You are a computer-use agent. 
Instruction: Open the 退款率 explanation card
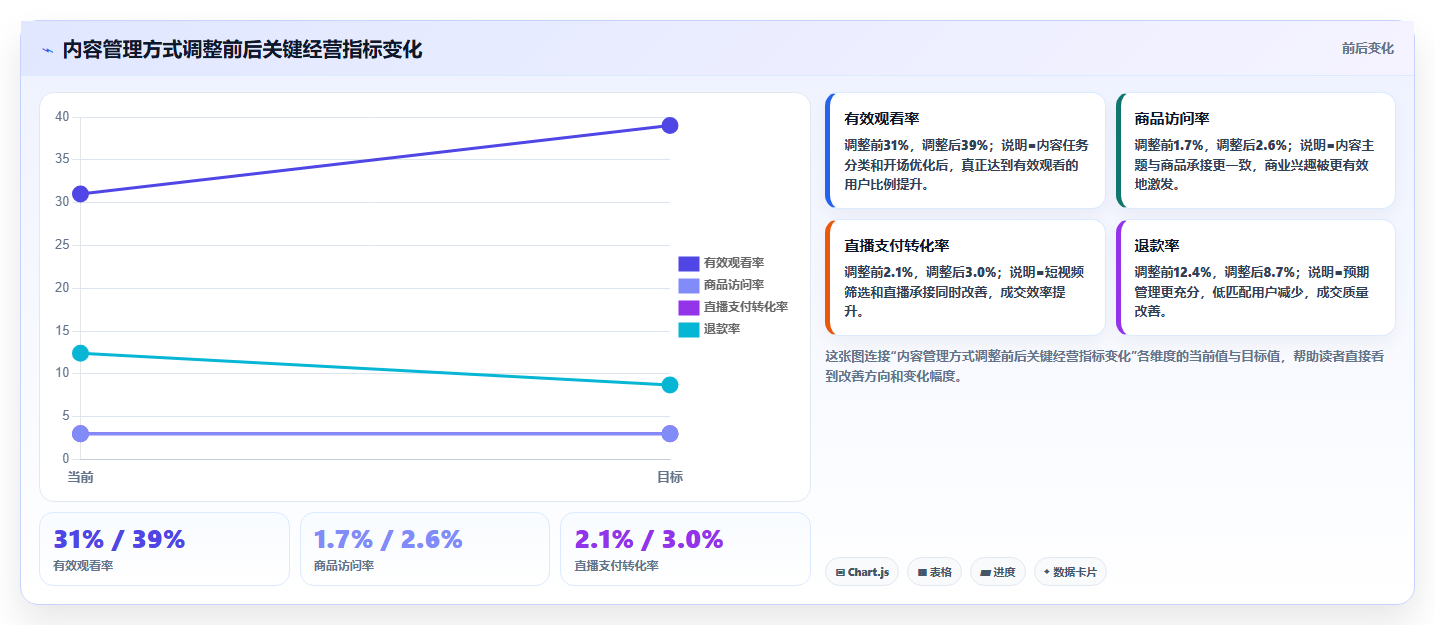coord(1255,277)
